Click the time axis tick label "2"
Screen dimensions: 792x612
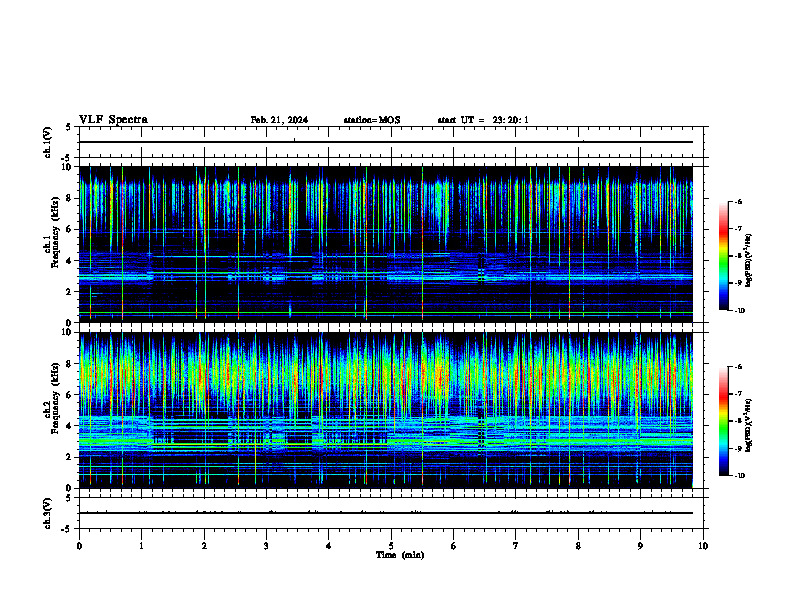[x=204, y=546]
